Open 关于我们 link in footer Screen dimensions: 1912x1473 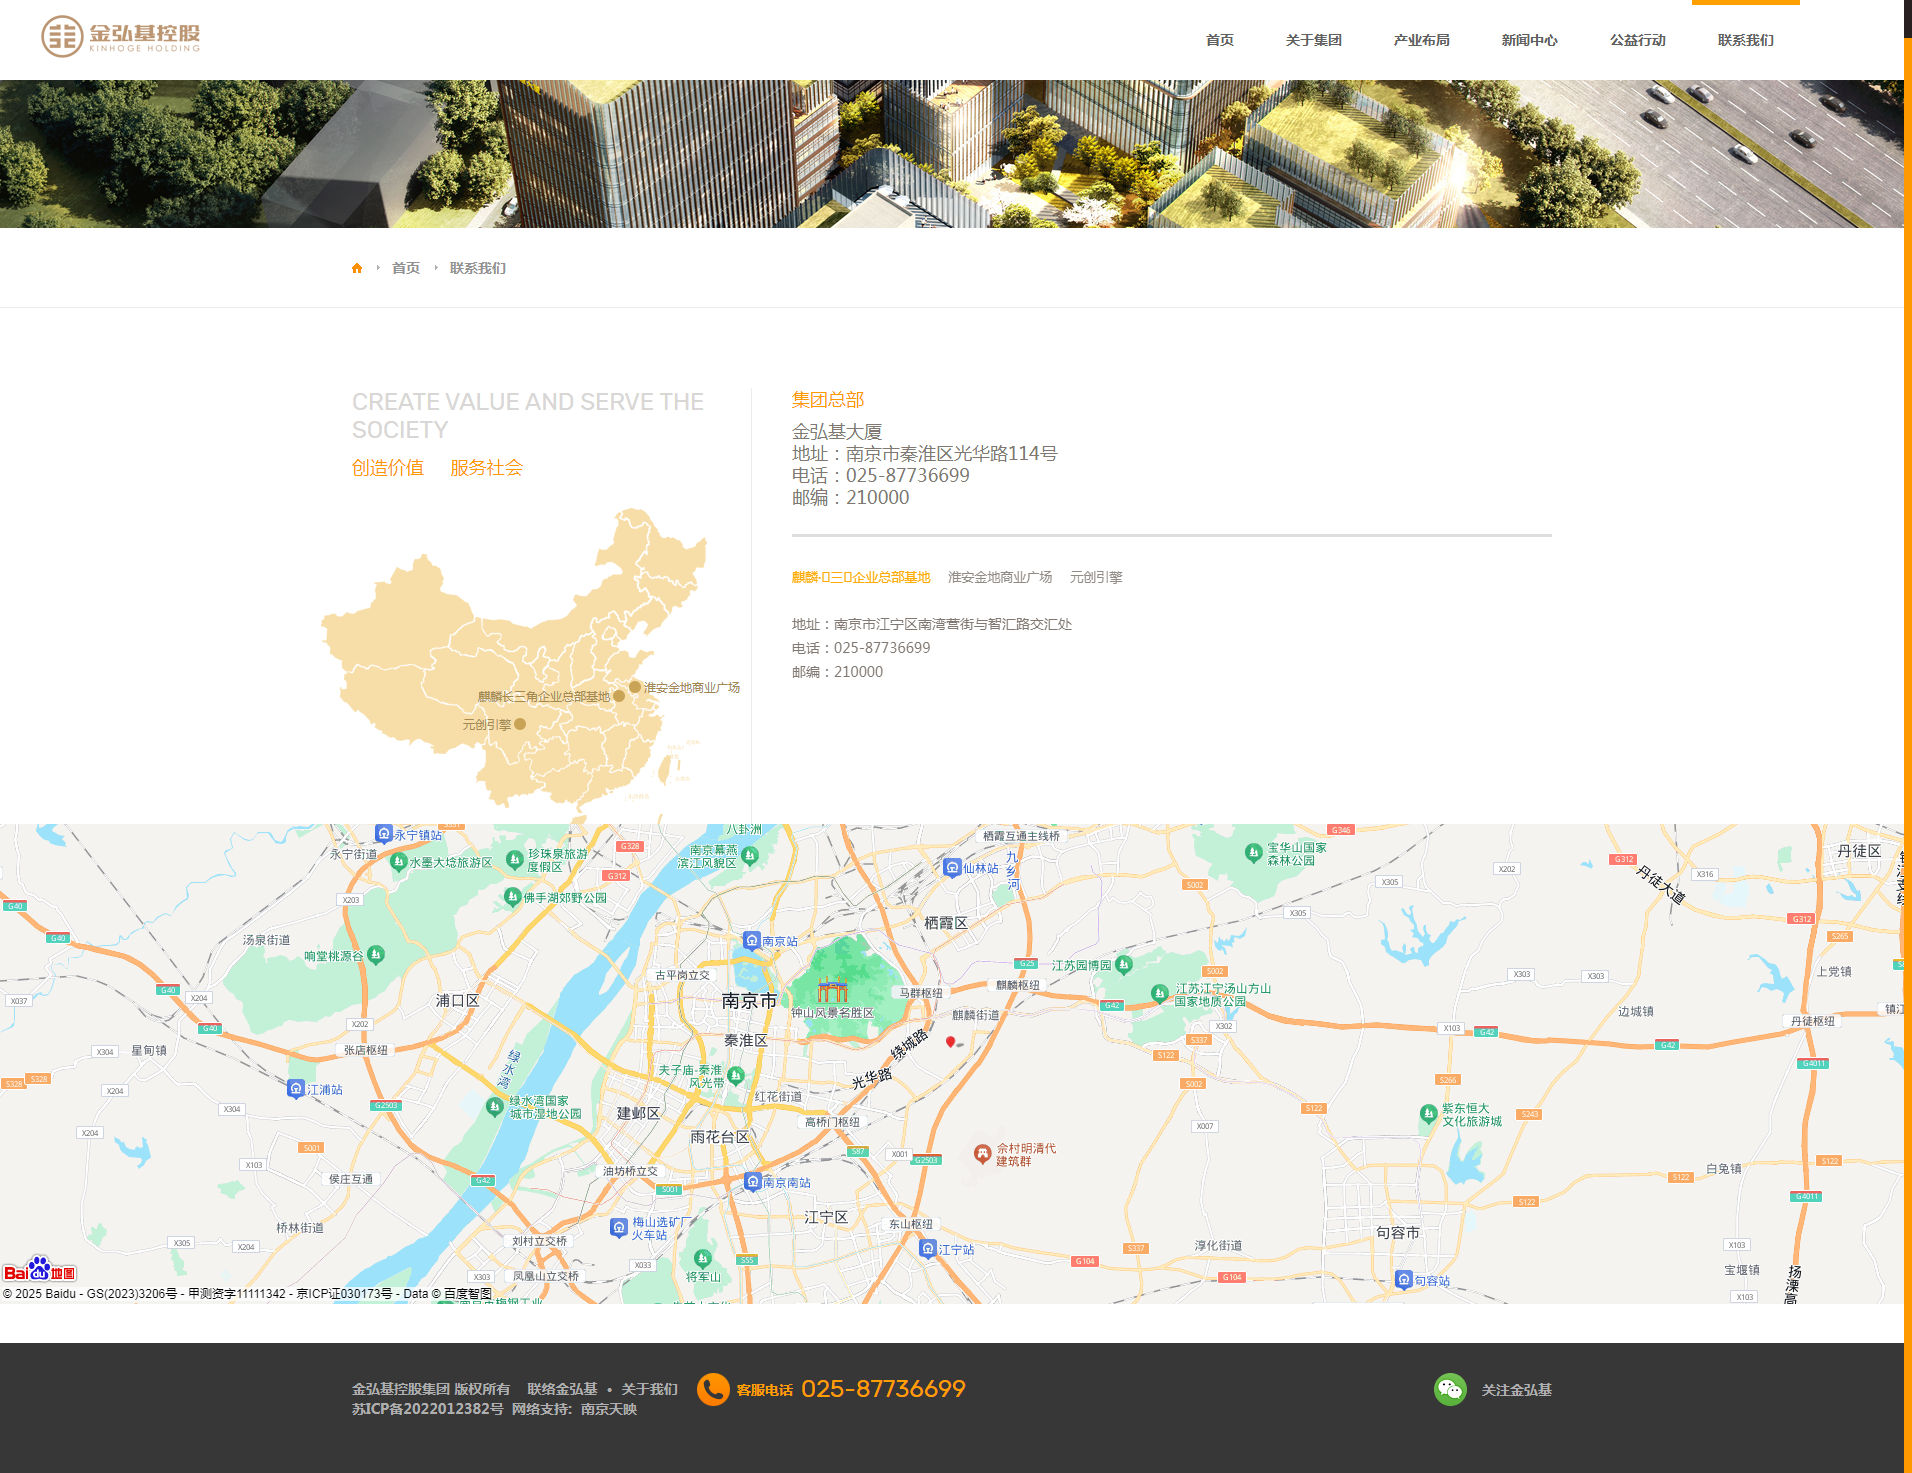pos(648,1389)
